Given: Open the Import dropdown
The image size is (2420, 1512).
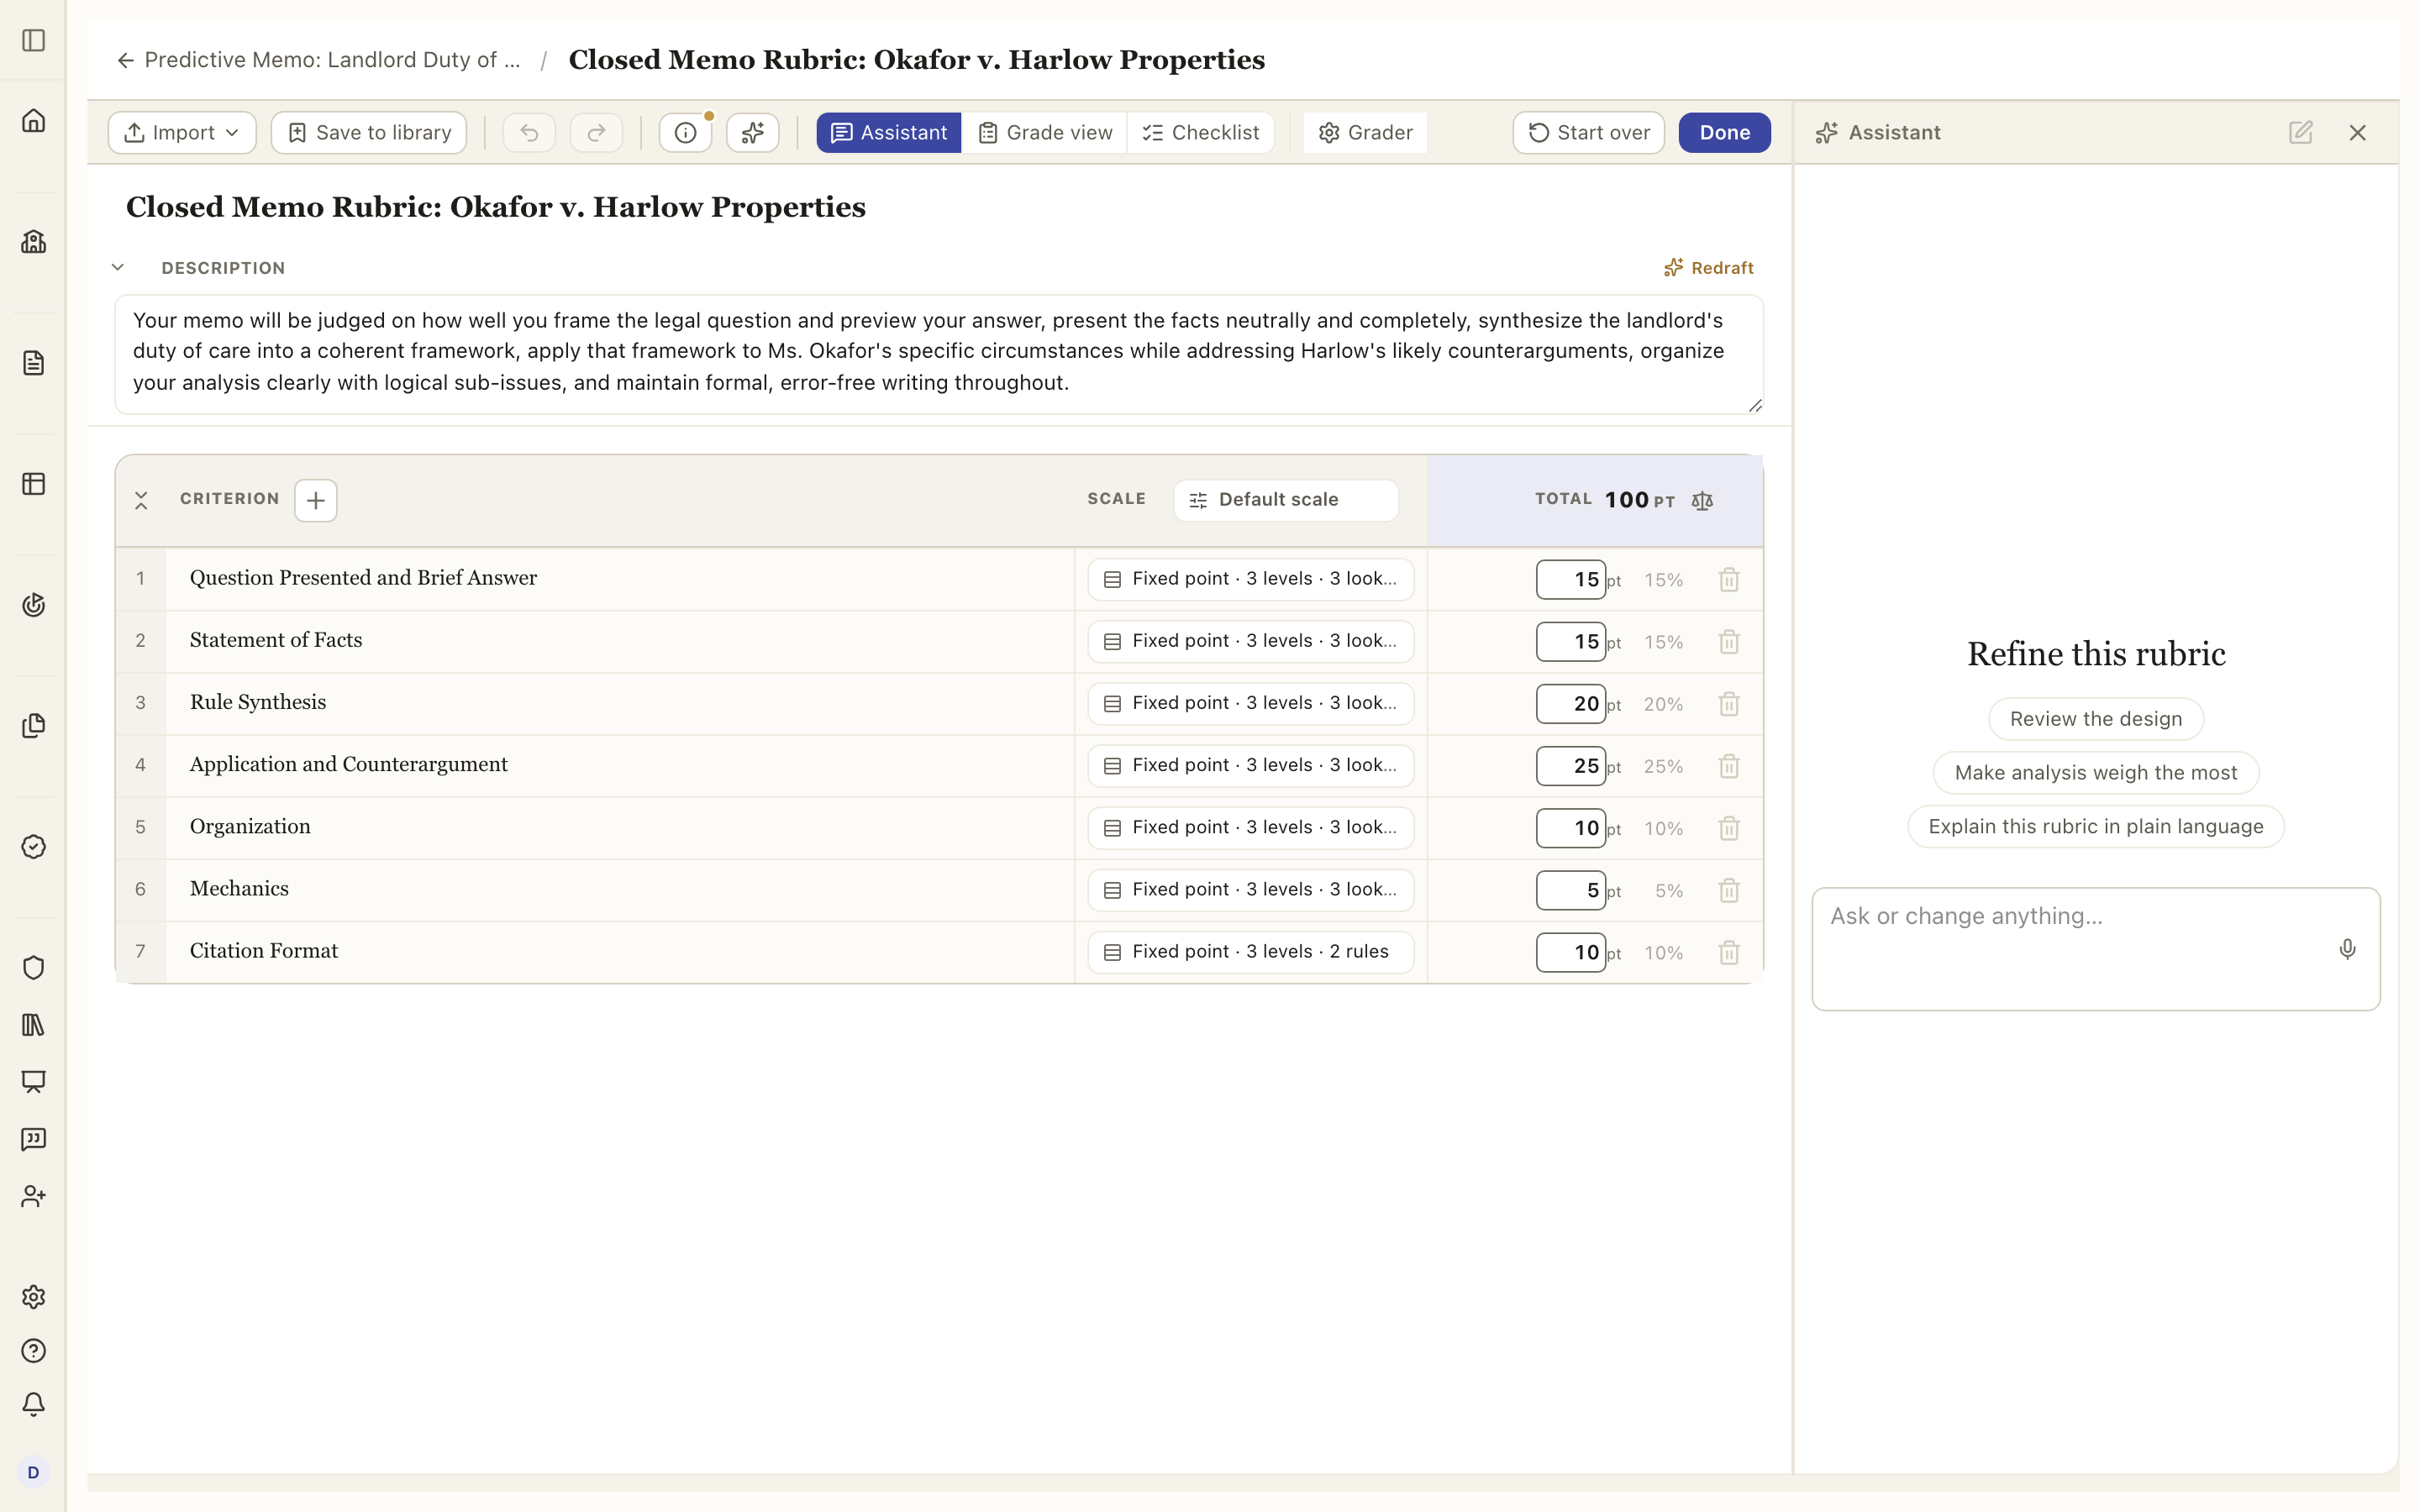Looking at the screenshot, I should pyautogui.click(x=182, y=133).
